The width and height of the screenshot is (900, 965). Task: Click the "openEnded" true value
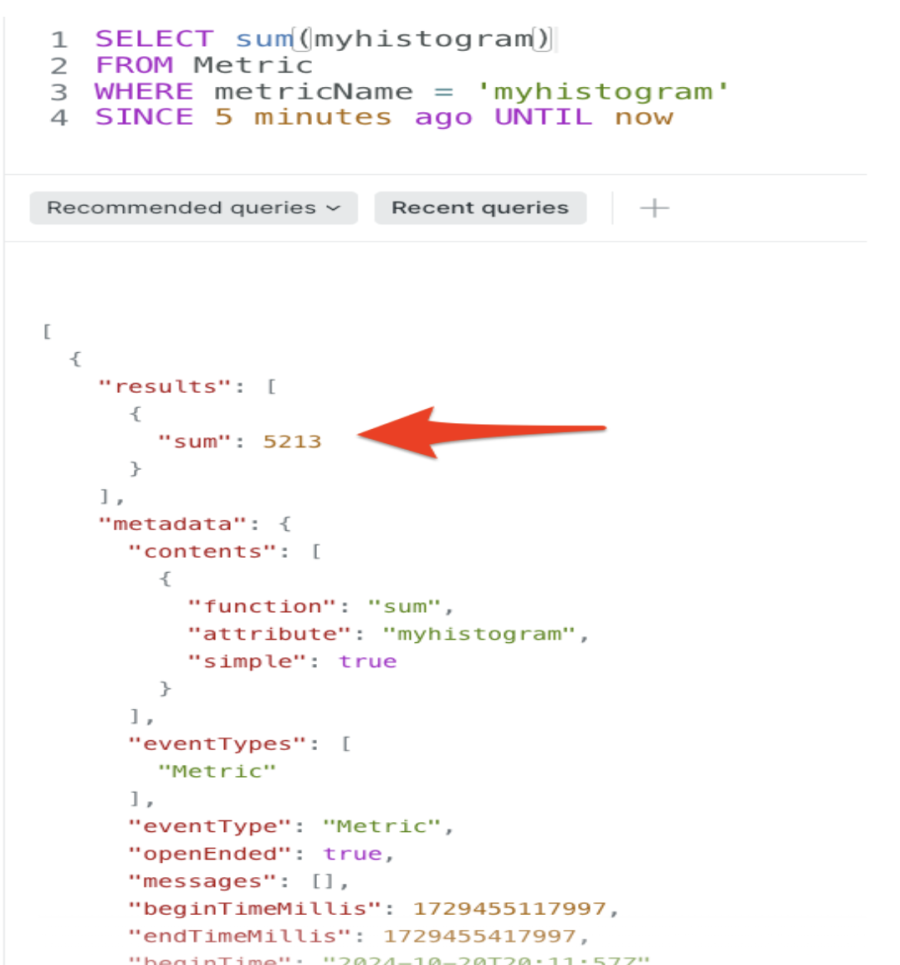coord(352,854)
